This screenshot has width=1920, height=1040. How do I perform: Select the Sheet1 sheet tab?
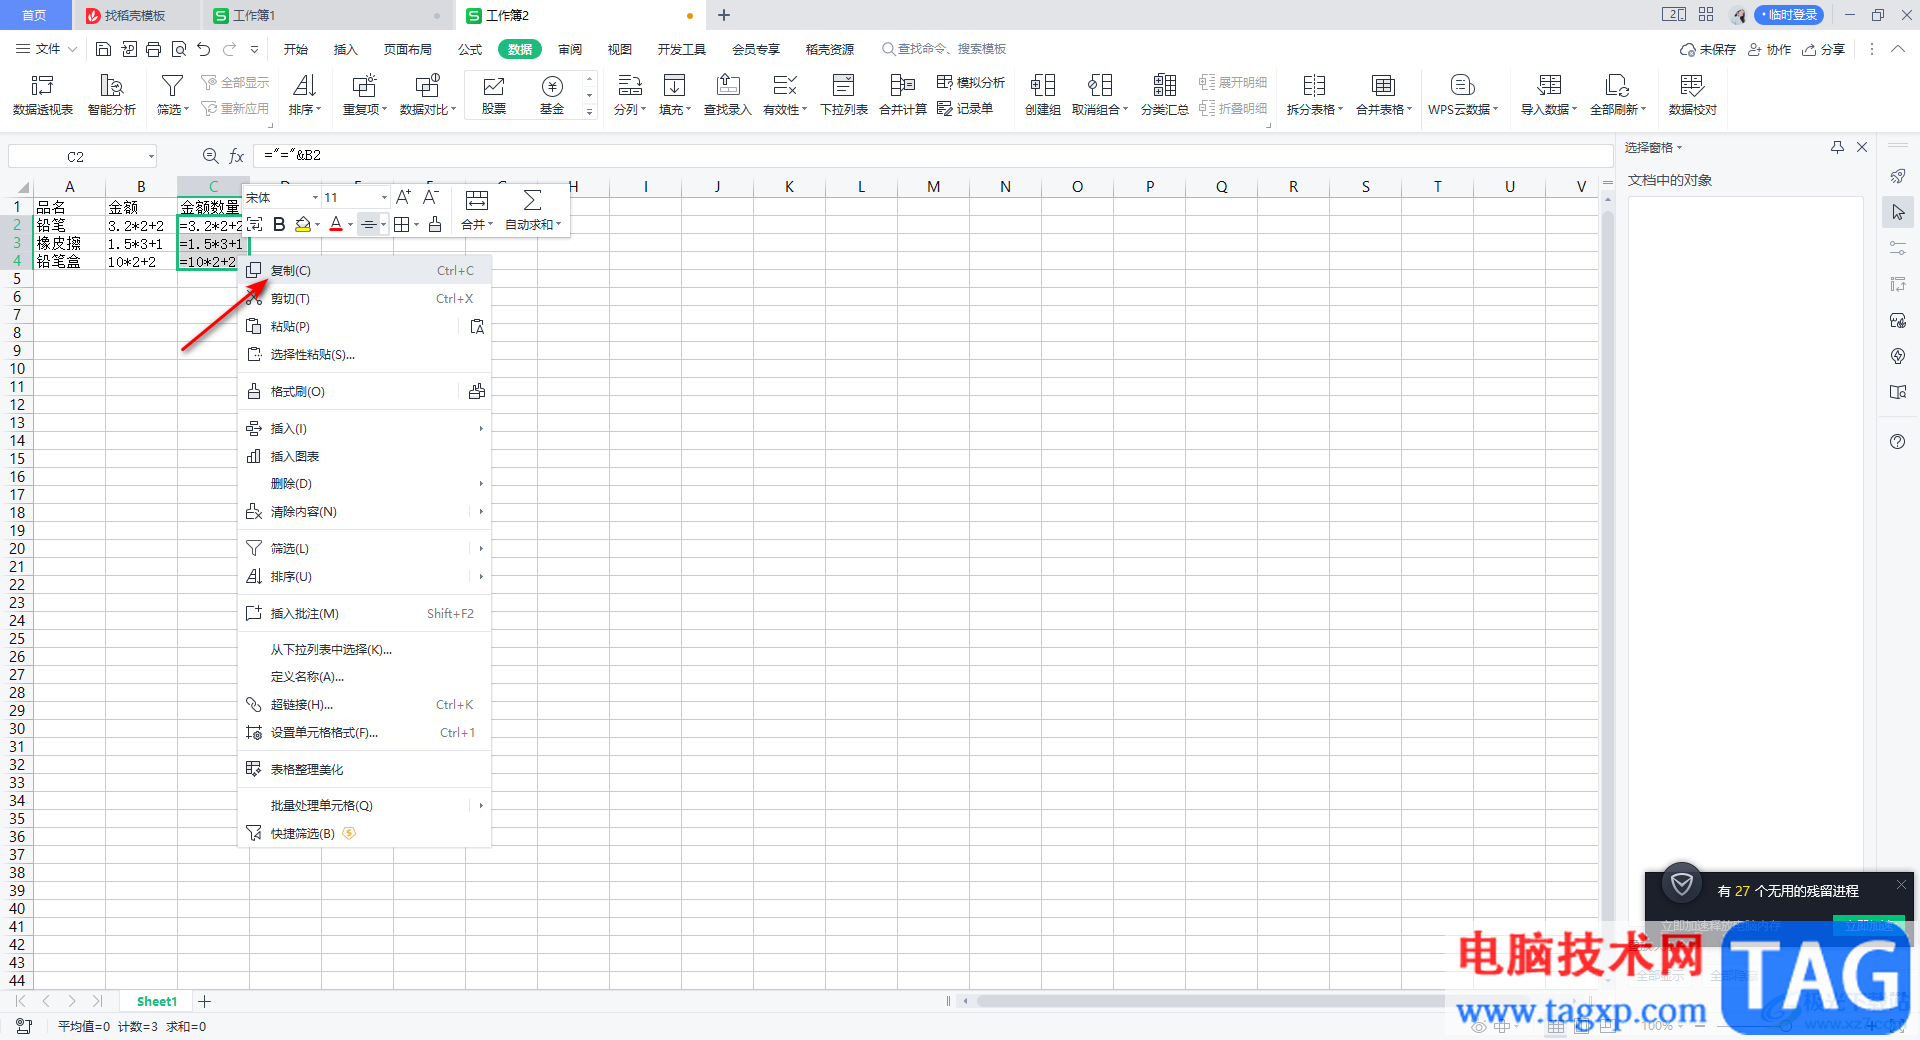point(157,1001)
